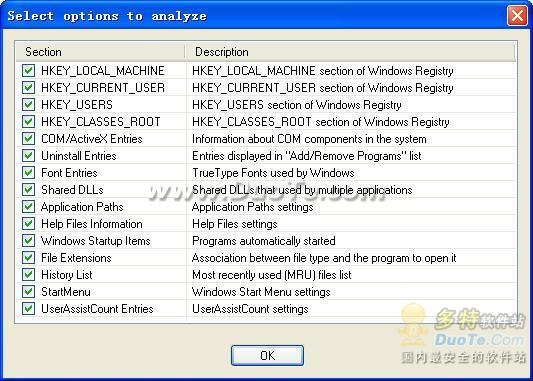Toggle the Help Files Information checkbox
533x381 pixels.
point(29,224)
